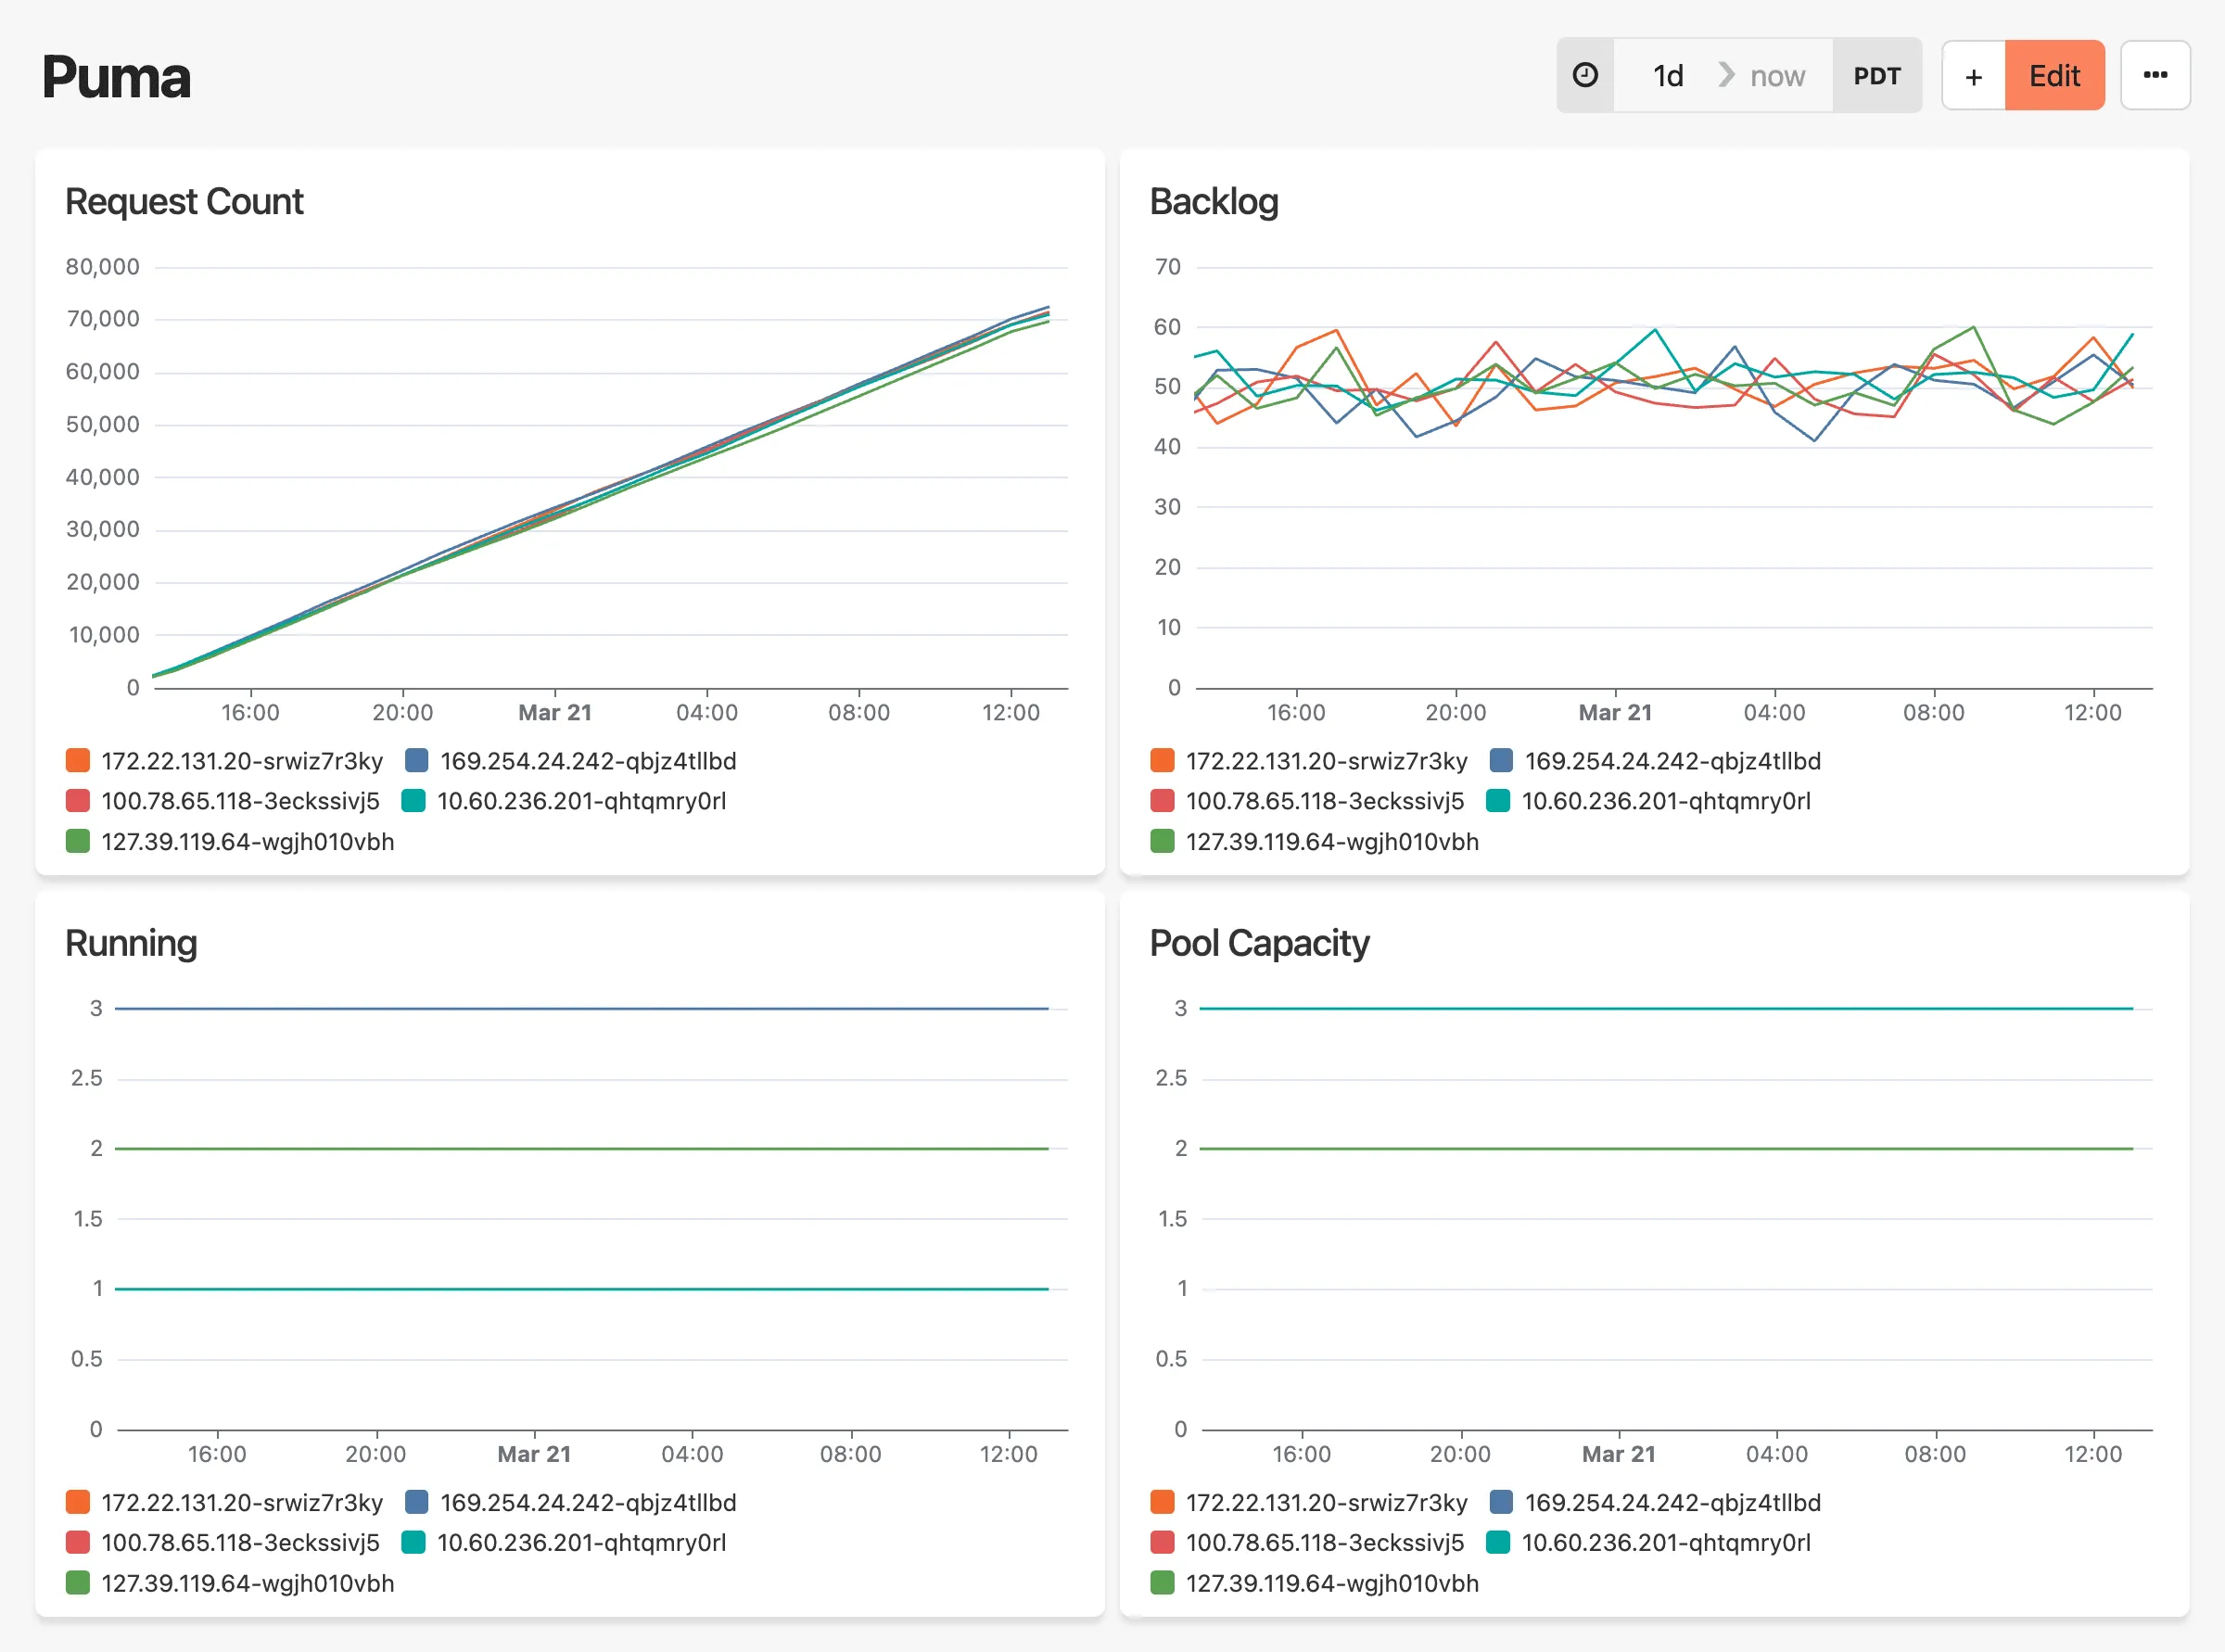Image resolution: width=2225 pixels, height=1652 pixels.
Task: Switch the PDT timezone selector
Action: click(x=1876, y=76)
